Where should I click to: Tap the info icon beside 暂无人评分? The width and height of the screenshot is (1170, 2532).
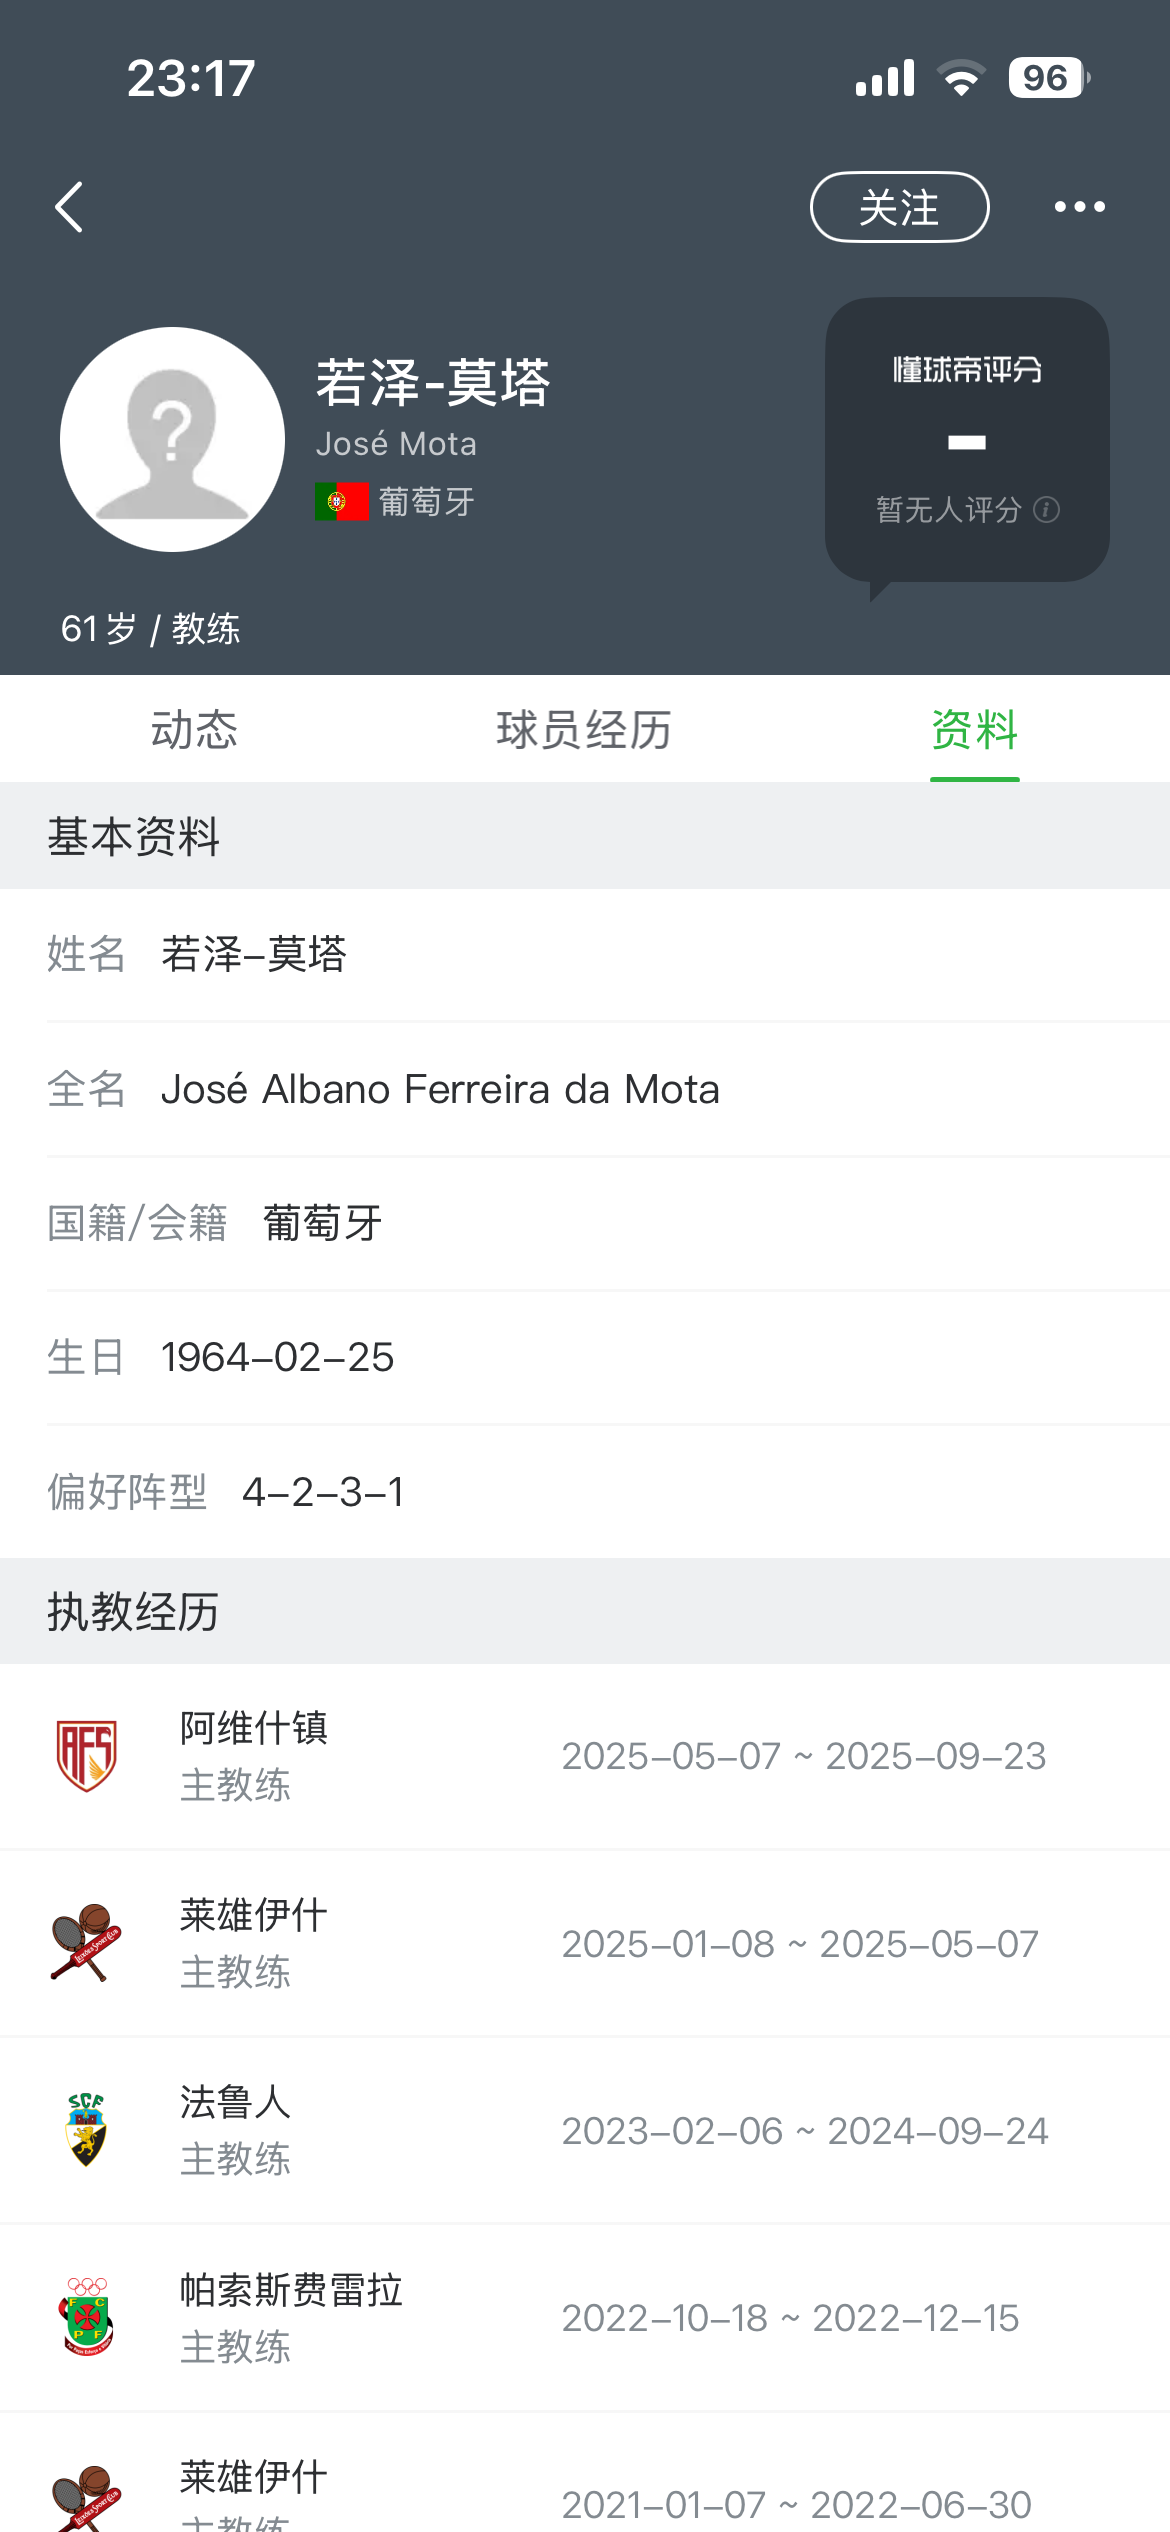[1047, 510]
